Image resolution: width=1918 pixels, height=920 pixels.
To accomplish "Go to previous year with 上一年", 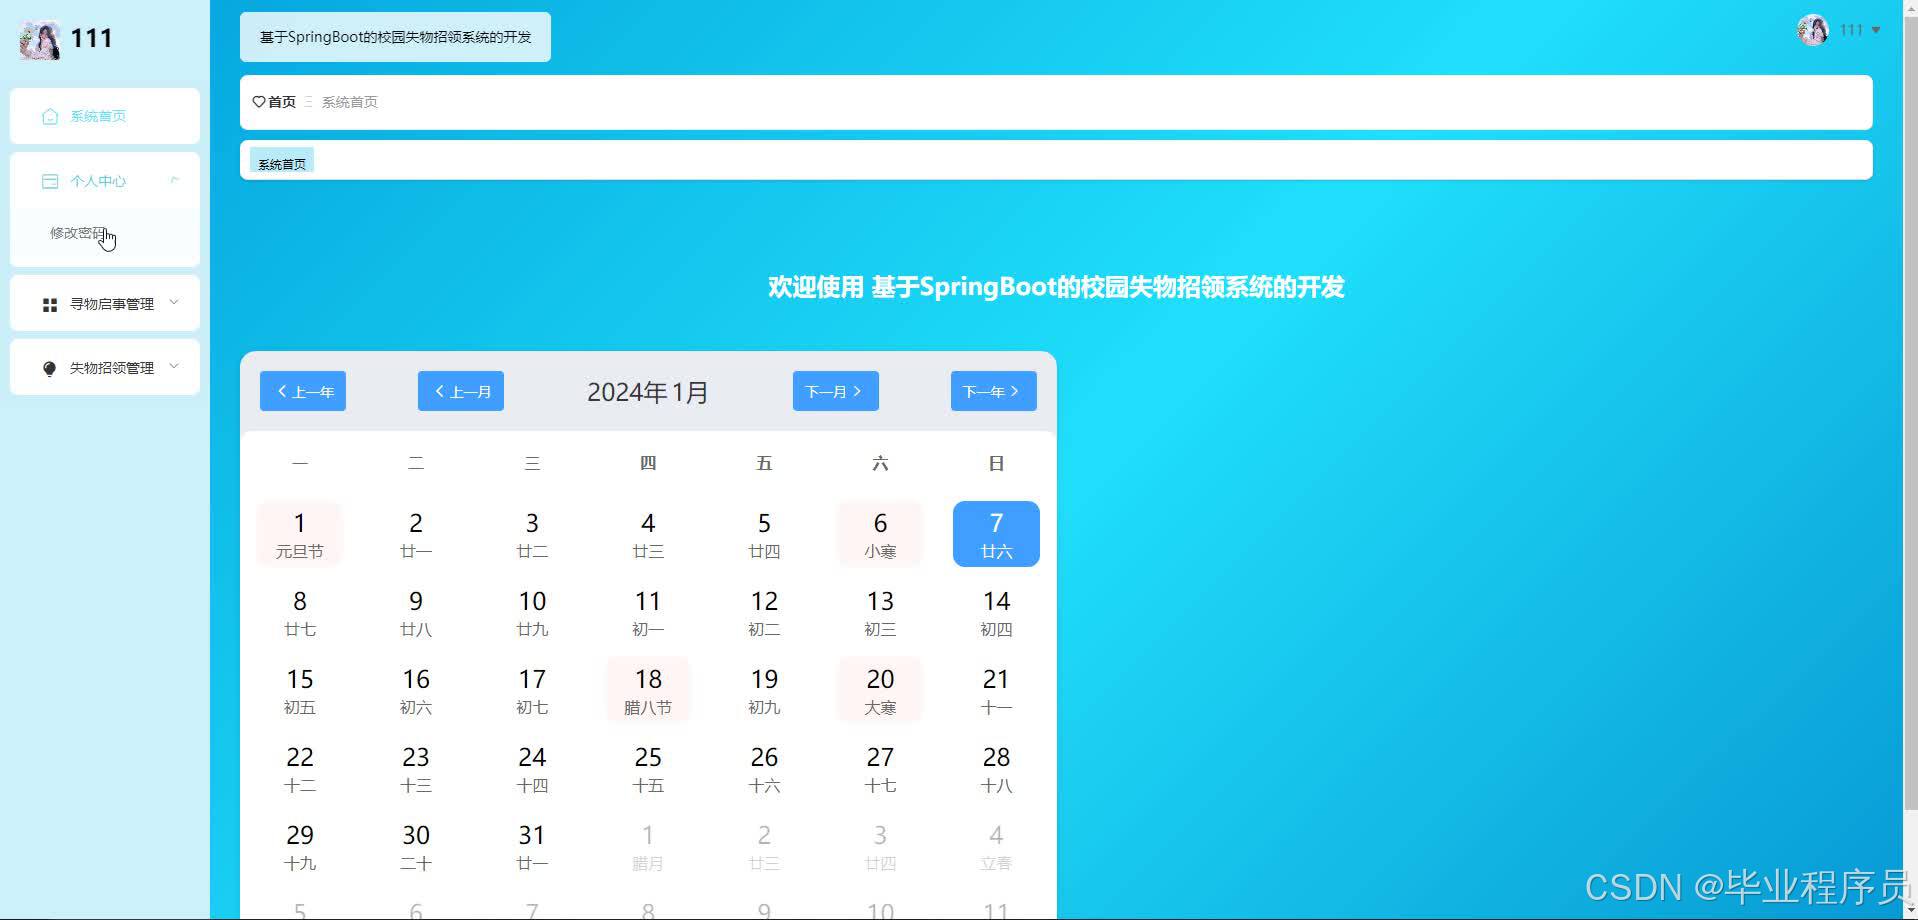I will (x=303, y=391).
